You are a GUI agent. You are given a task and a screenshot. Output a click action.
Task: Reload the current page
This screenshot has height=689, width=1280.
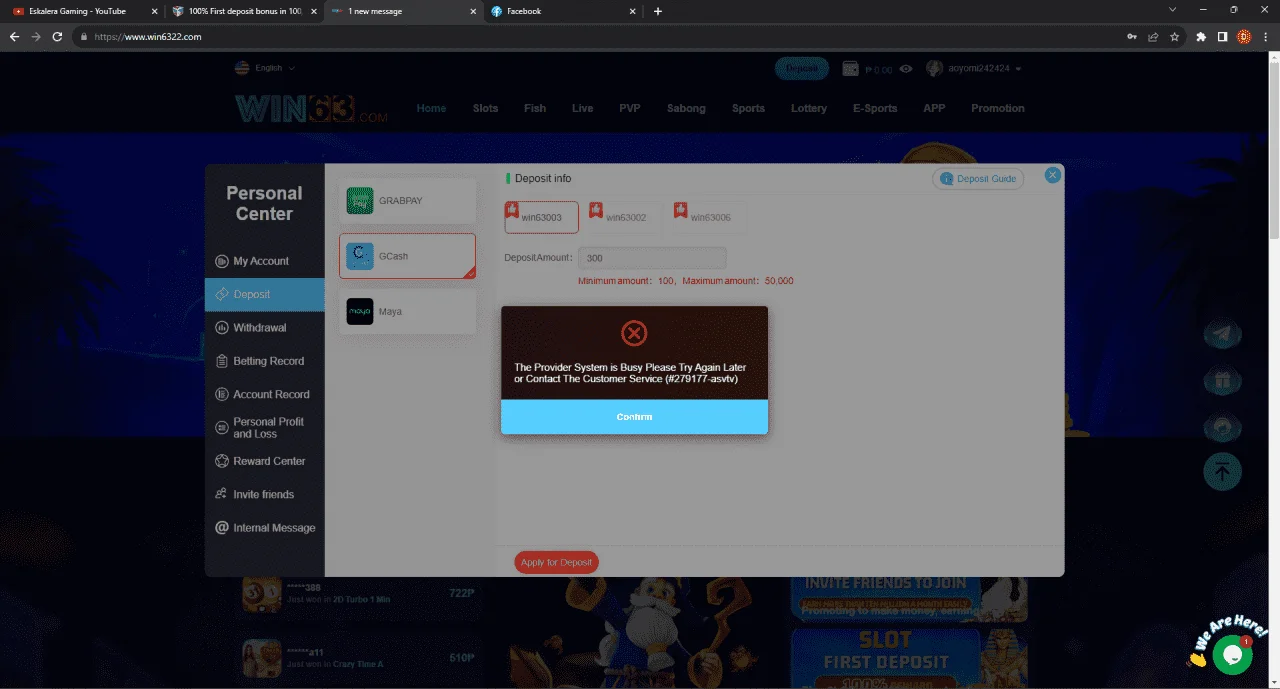click(57, 36)
